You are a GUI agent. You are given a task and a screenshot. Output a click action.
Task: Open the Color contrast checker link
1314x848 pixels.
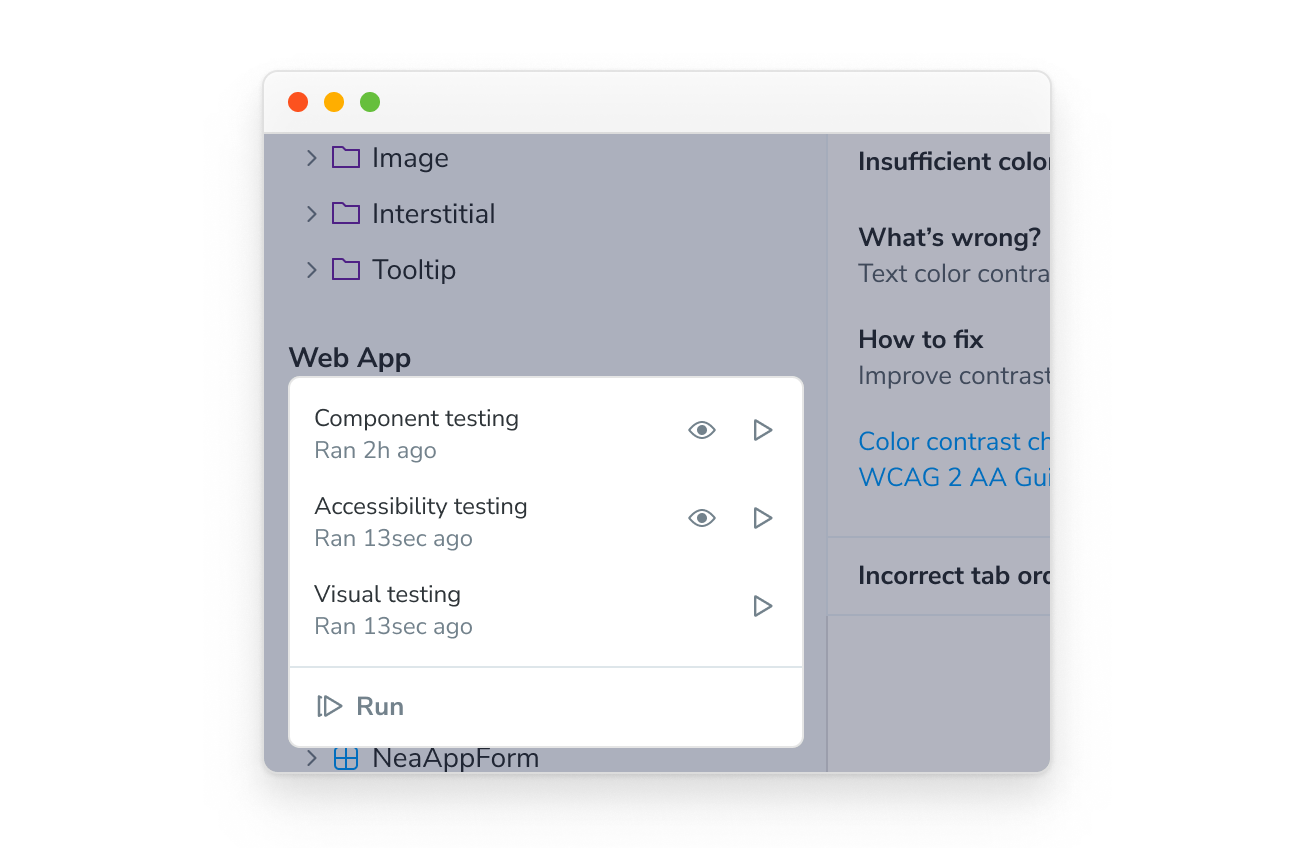tap(952, 441)
